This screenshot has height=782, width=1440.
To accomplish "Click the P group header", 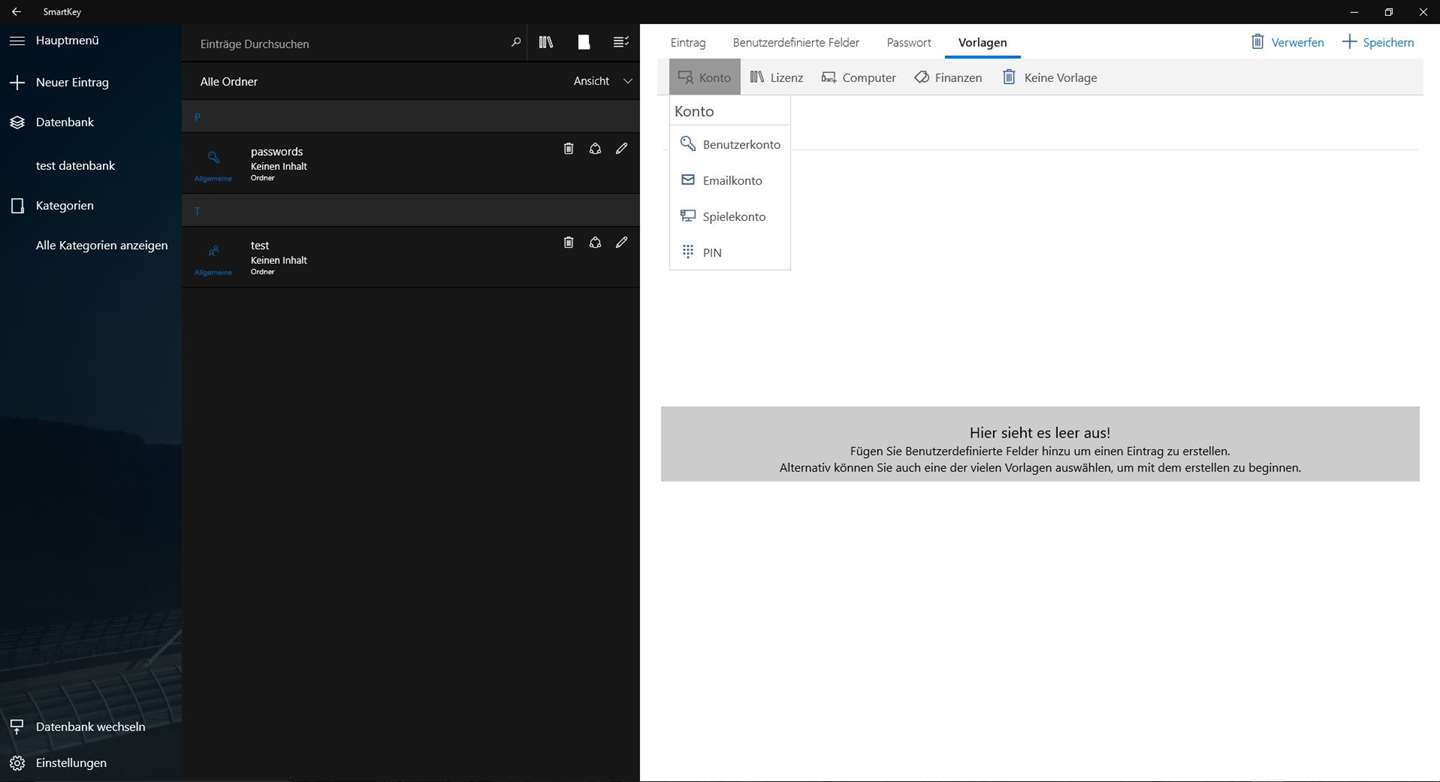I will [x=411, y=117].
